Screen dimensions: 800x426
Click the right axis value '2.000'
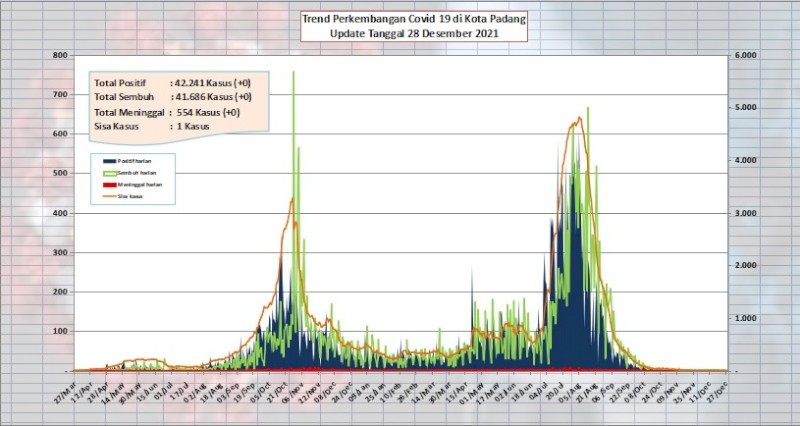coord(746,266)
